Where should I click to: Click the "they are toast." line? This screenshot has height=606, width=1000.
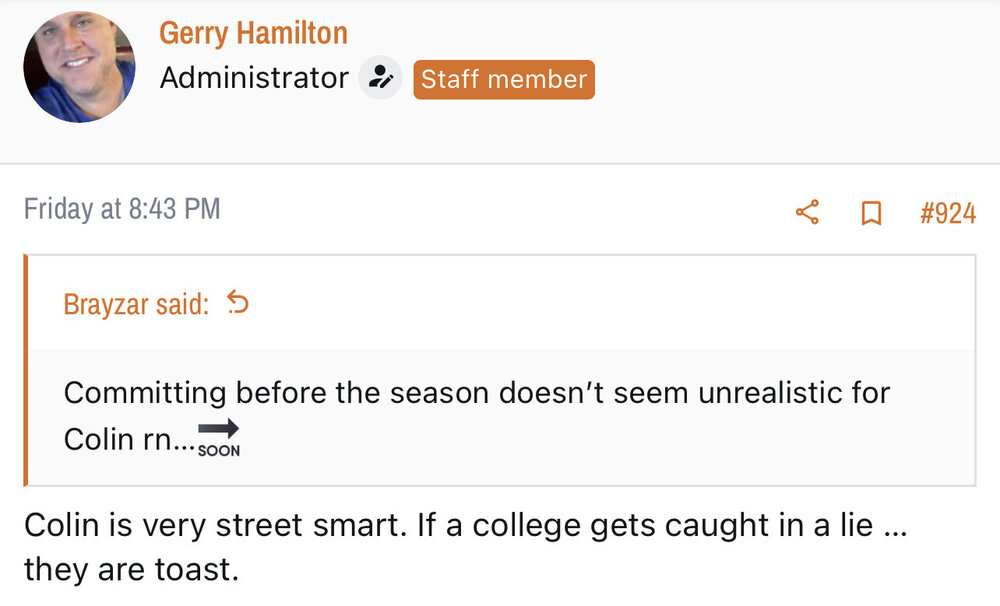(131, 570)
